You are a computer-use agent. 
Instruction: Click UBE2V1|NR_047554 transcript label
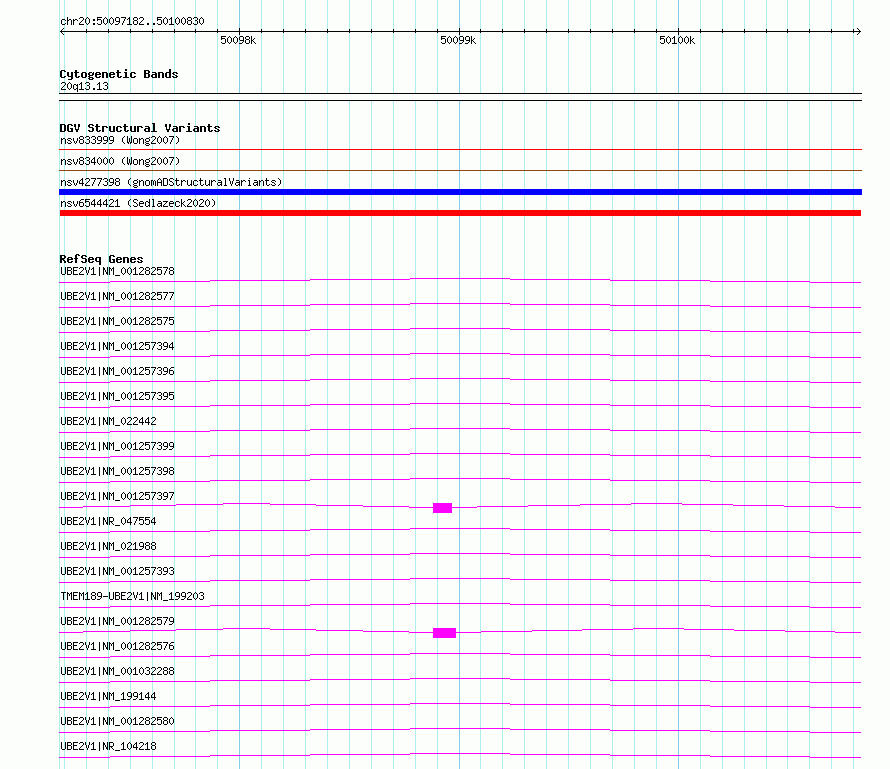point(108,521)
